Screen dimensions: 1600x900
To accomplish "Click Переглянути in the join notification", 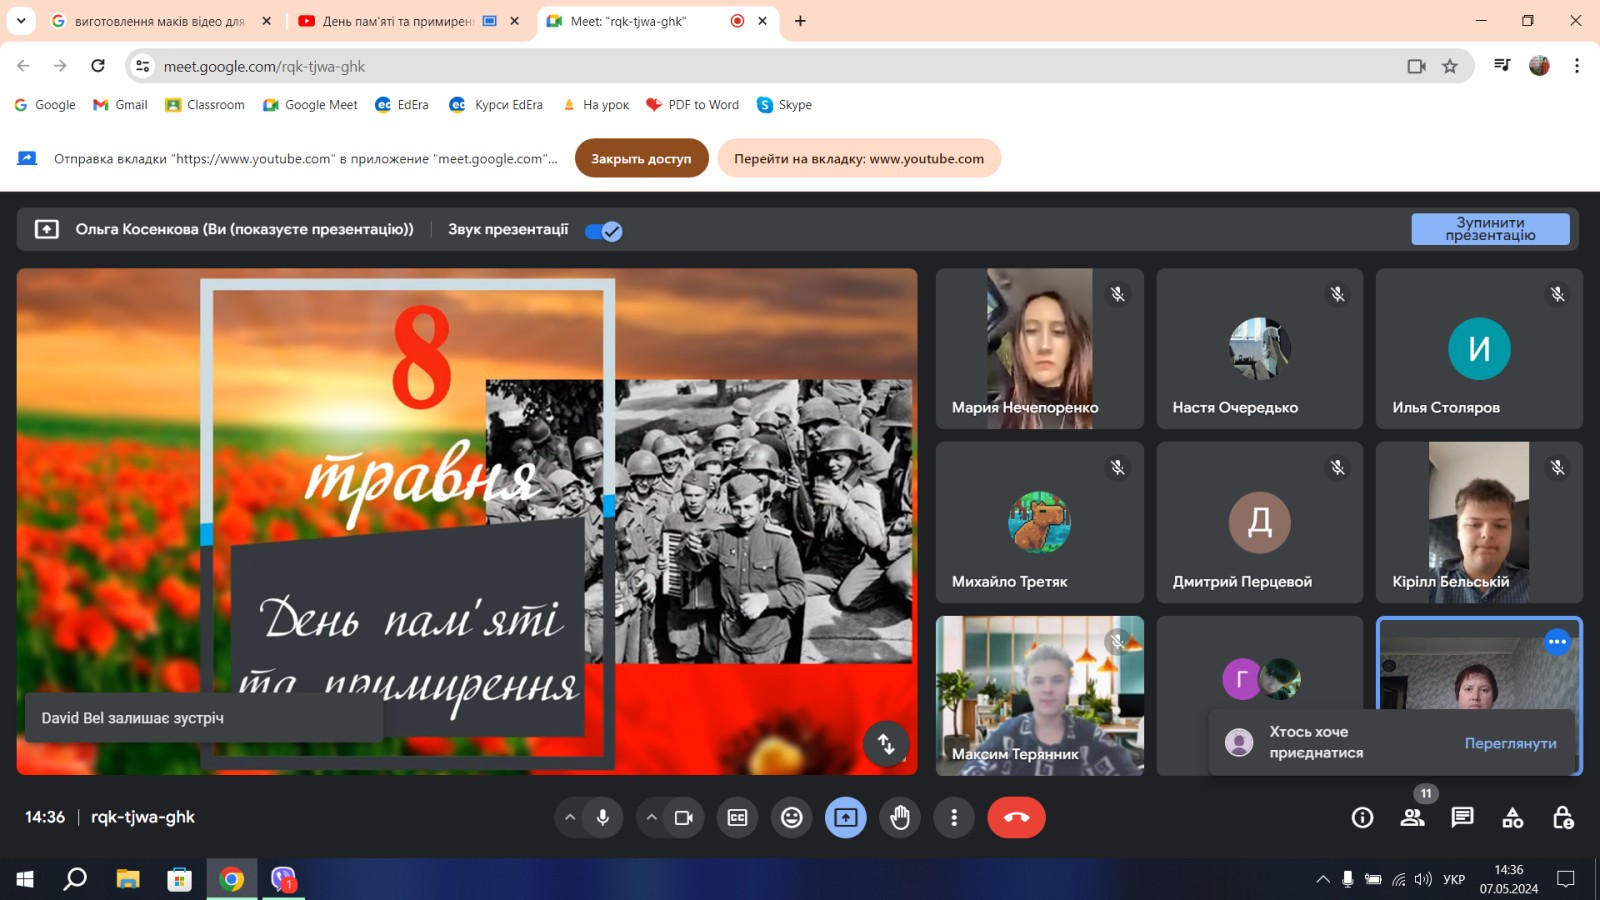I will (1510, 743).
